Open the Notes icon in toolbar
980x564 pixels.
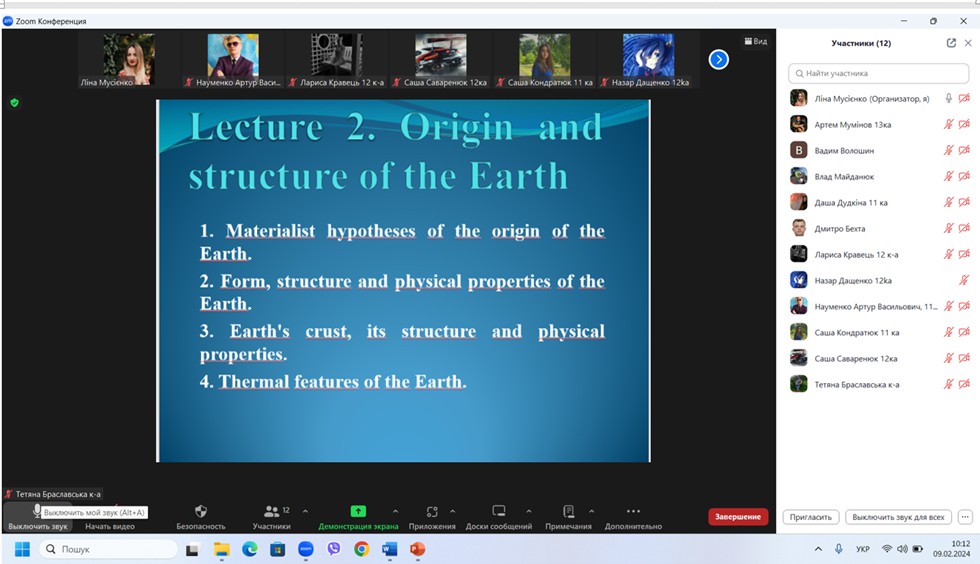[568, 511]
